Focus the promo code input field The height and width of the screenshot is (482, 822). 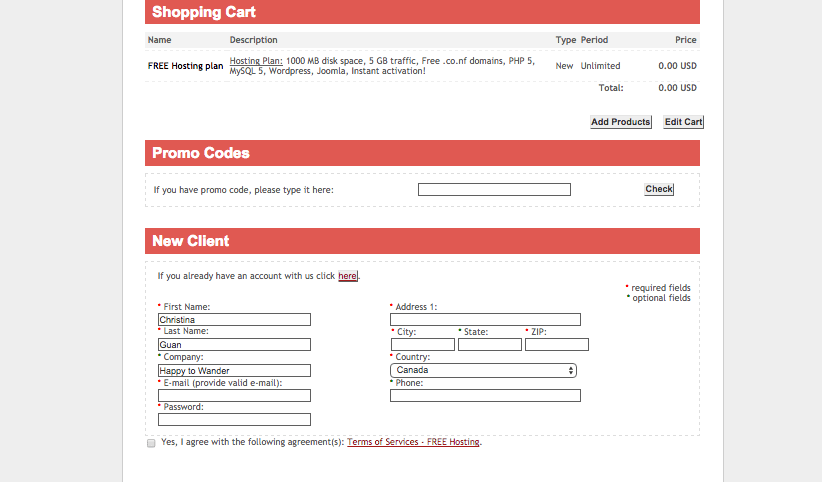coord(494,189)
